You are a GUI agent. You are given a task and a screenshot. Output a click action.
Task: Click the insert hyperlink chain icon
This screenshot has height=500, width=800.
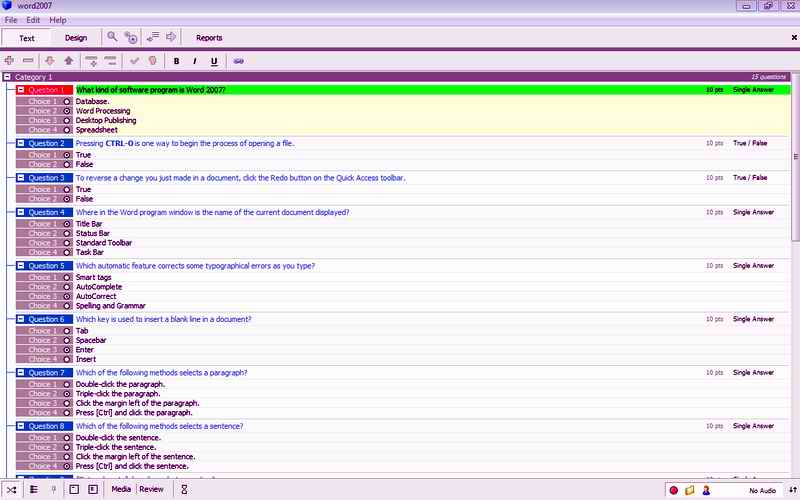point(238,61)
